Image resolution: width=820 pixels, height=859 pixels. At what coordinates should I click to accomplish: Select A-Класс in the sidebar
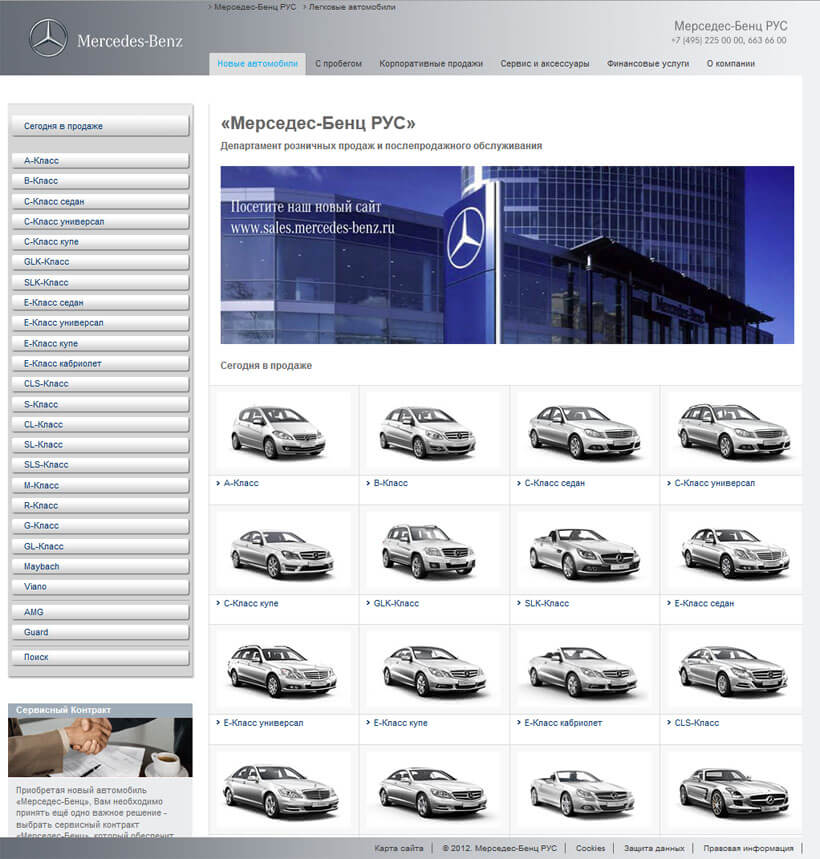[100, 161]
